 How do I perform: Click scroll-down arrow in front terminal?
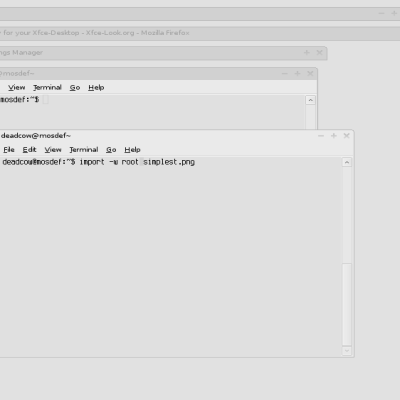(x=347, y=351)
